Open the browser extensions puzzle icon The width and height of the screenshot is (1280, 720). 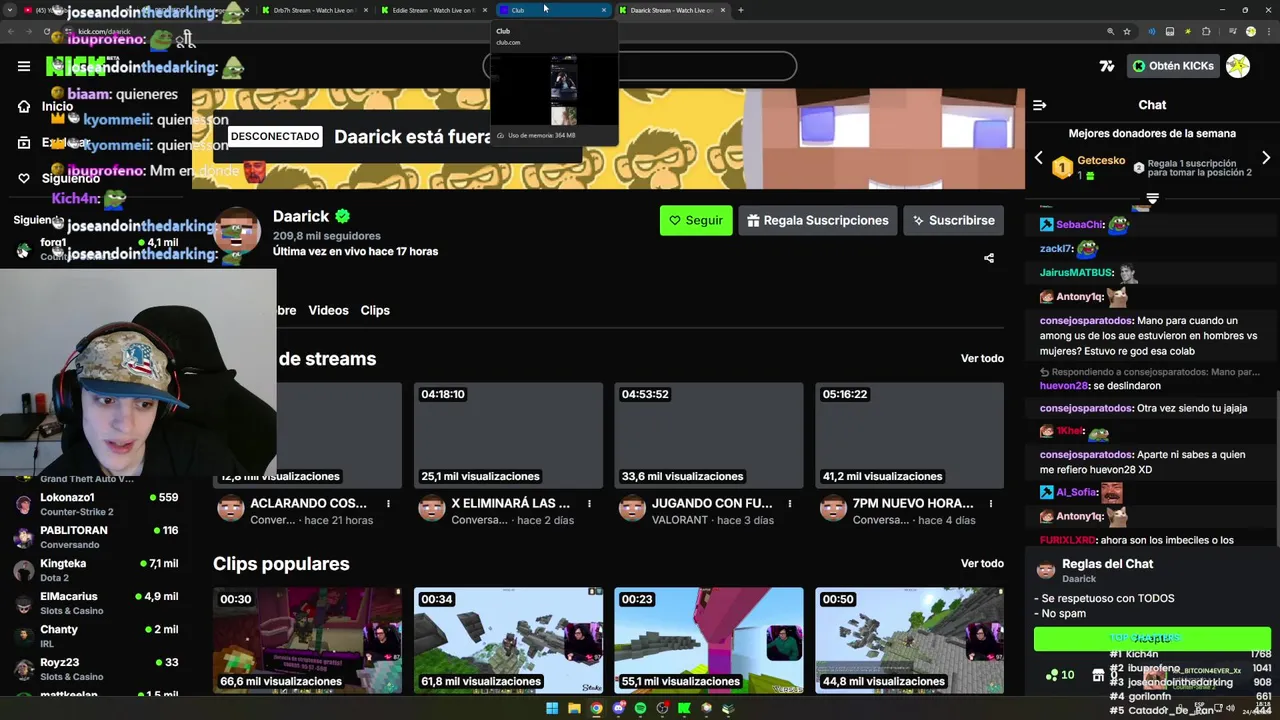tap(1206, 31)
